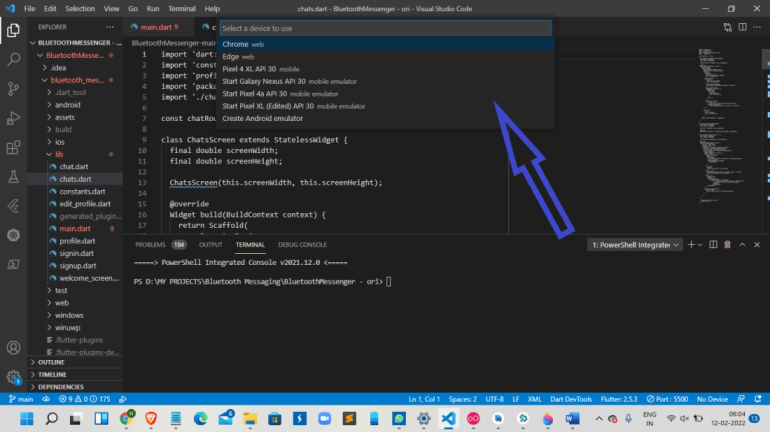
Task: Open Word from the taskbar
Action: 572,419
